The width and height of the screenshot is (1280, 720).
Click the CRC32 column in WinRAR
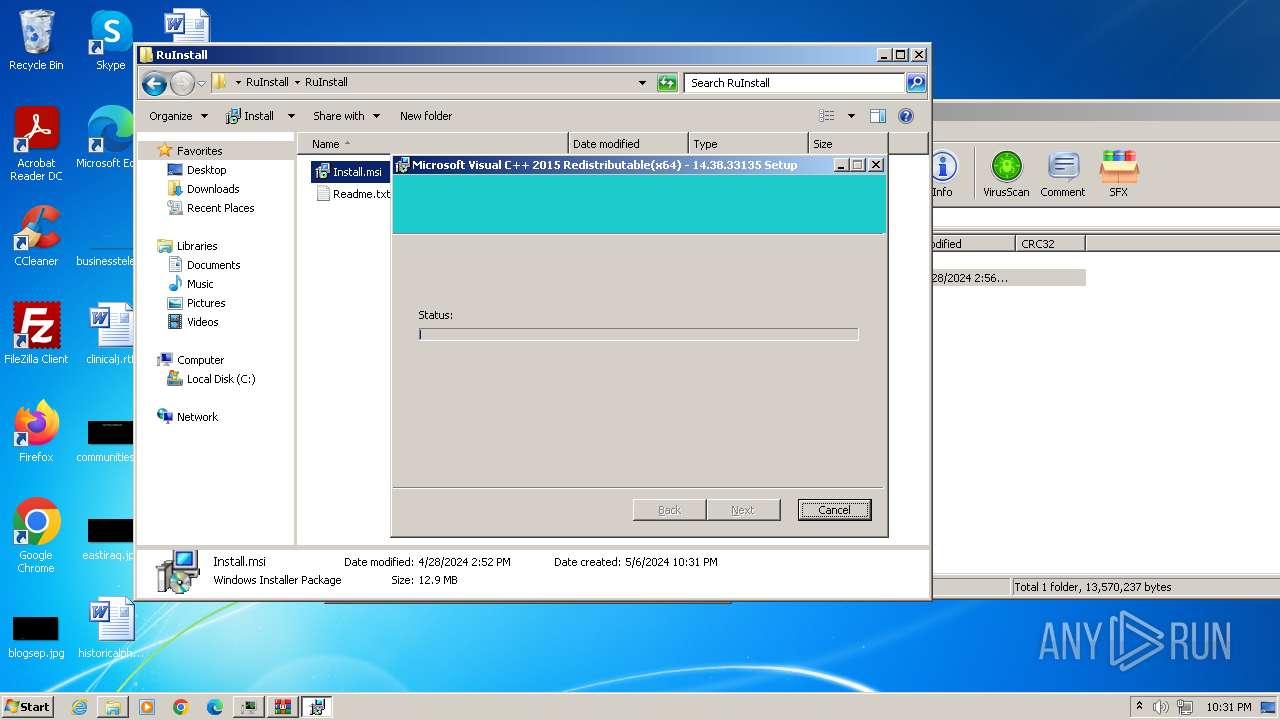(x=1049, y=244)
